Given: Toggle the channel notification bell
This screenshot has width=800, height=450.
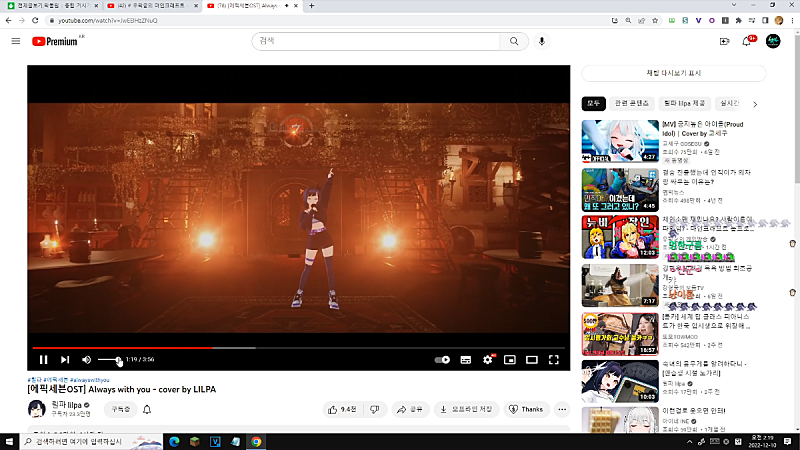Looking at the screenshot, I should (147, 409).
